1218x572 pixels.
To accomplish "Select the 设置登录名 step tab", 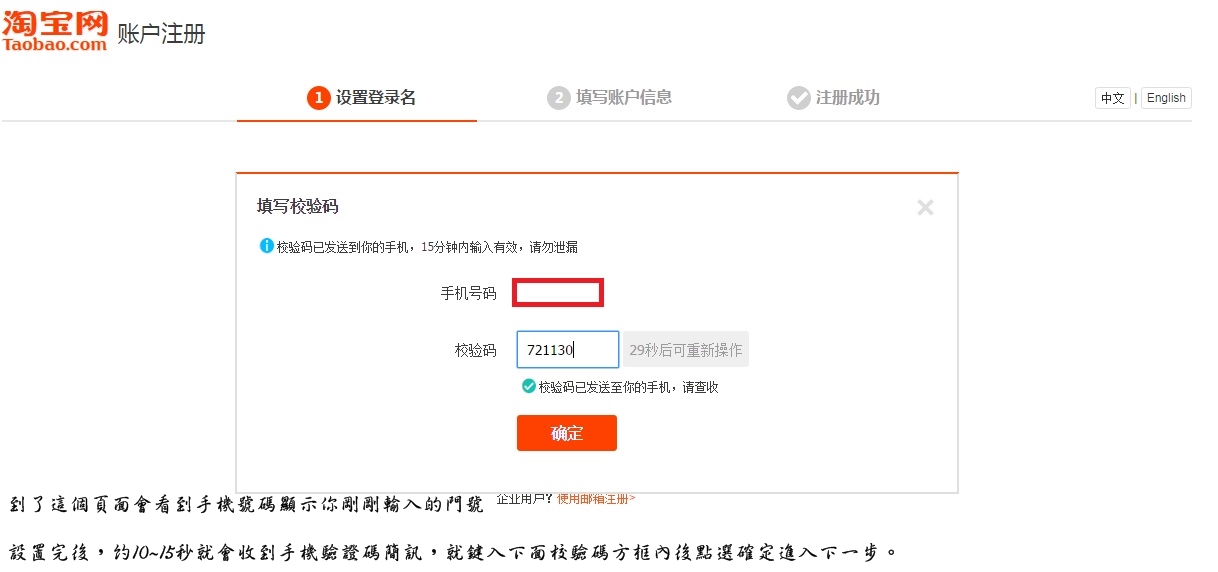I will (x=375, y=98).
